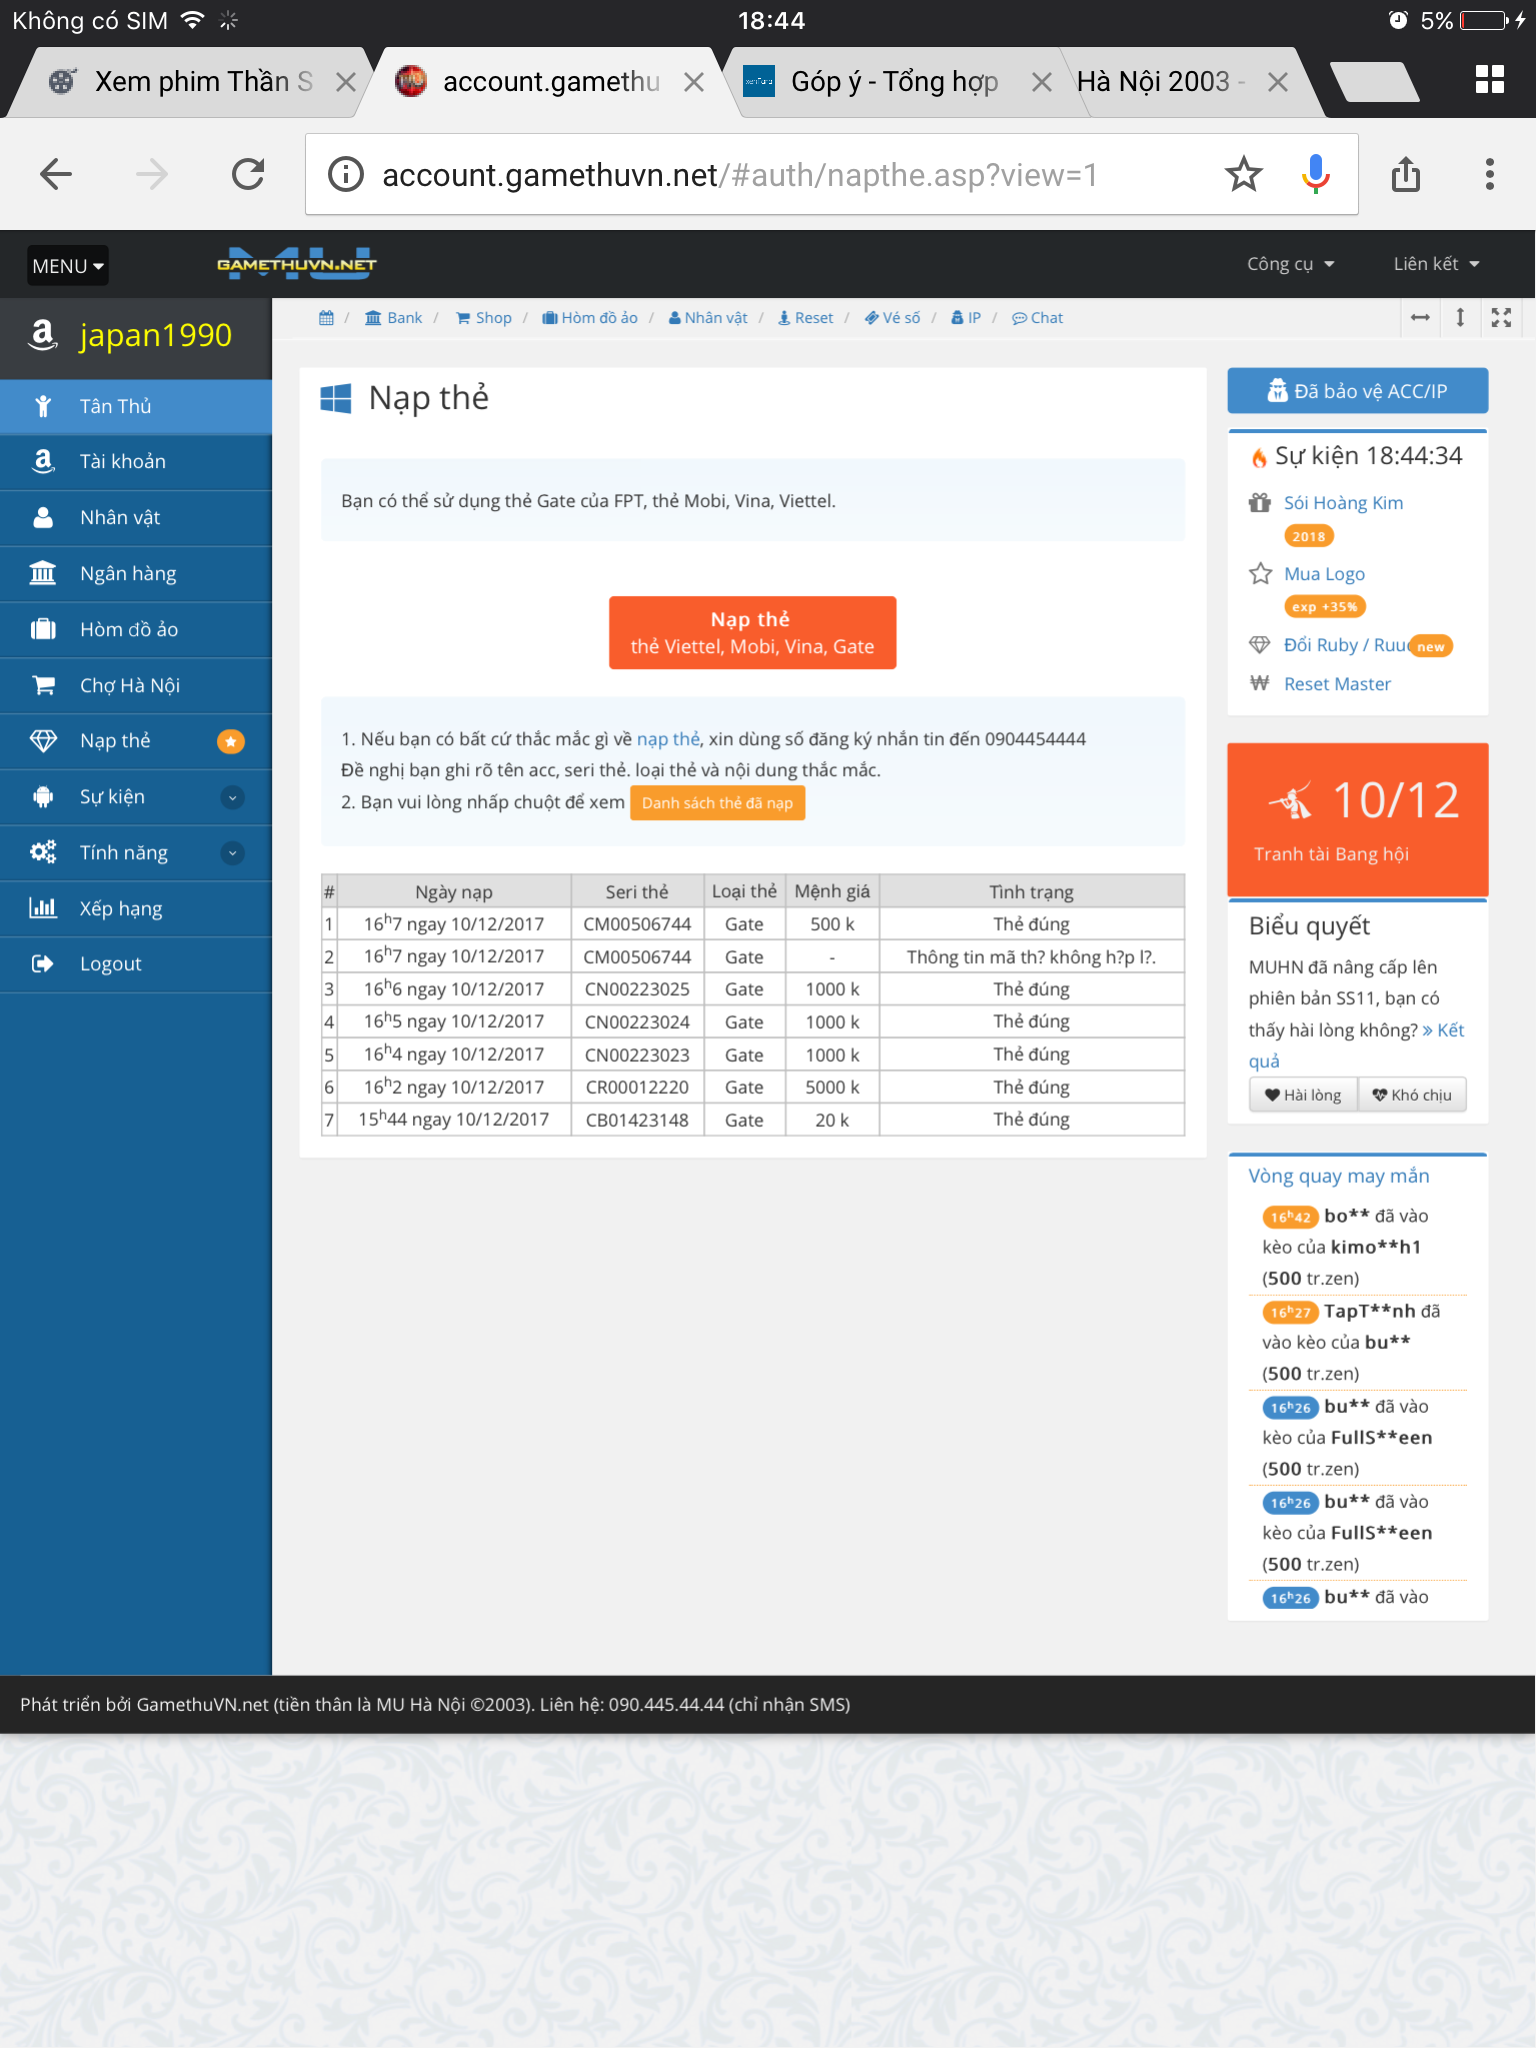Vote Khó chịu in the poll
The image size is (1536, 2048).
click(1412, 1095)
